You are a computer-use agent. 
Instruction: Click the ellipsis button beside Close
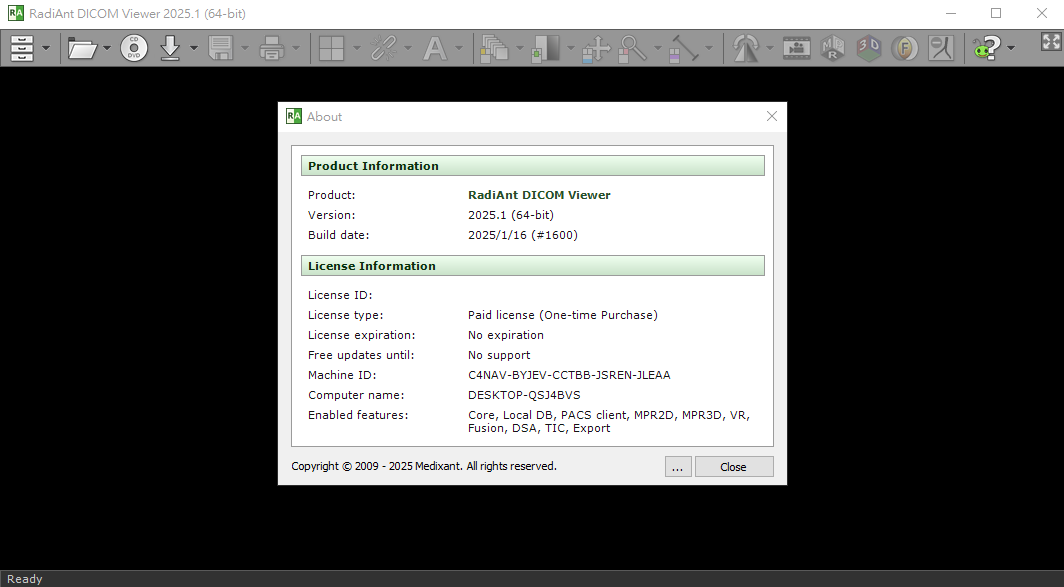pos(677,467)
